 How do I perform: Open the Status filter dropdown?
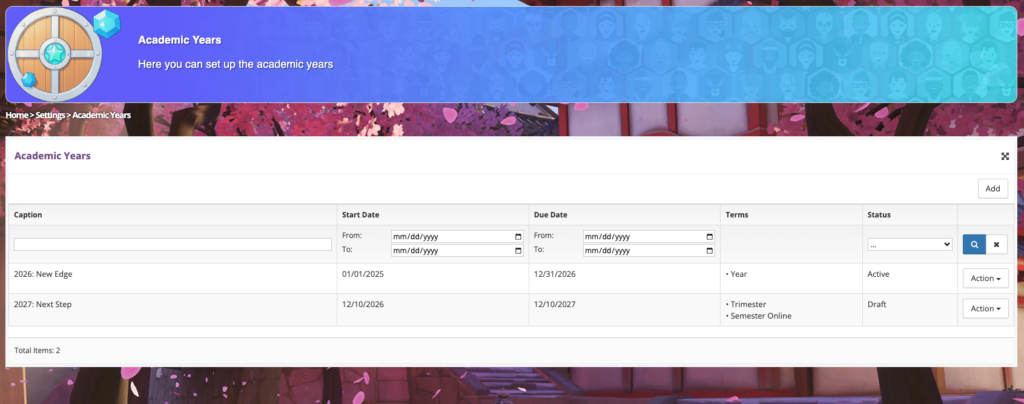[910, 244]
